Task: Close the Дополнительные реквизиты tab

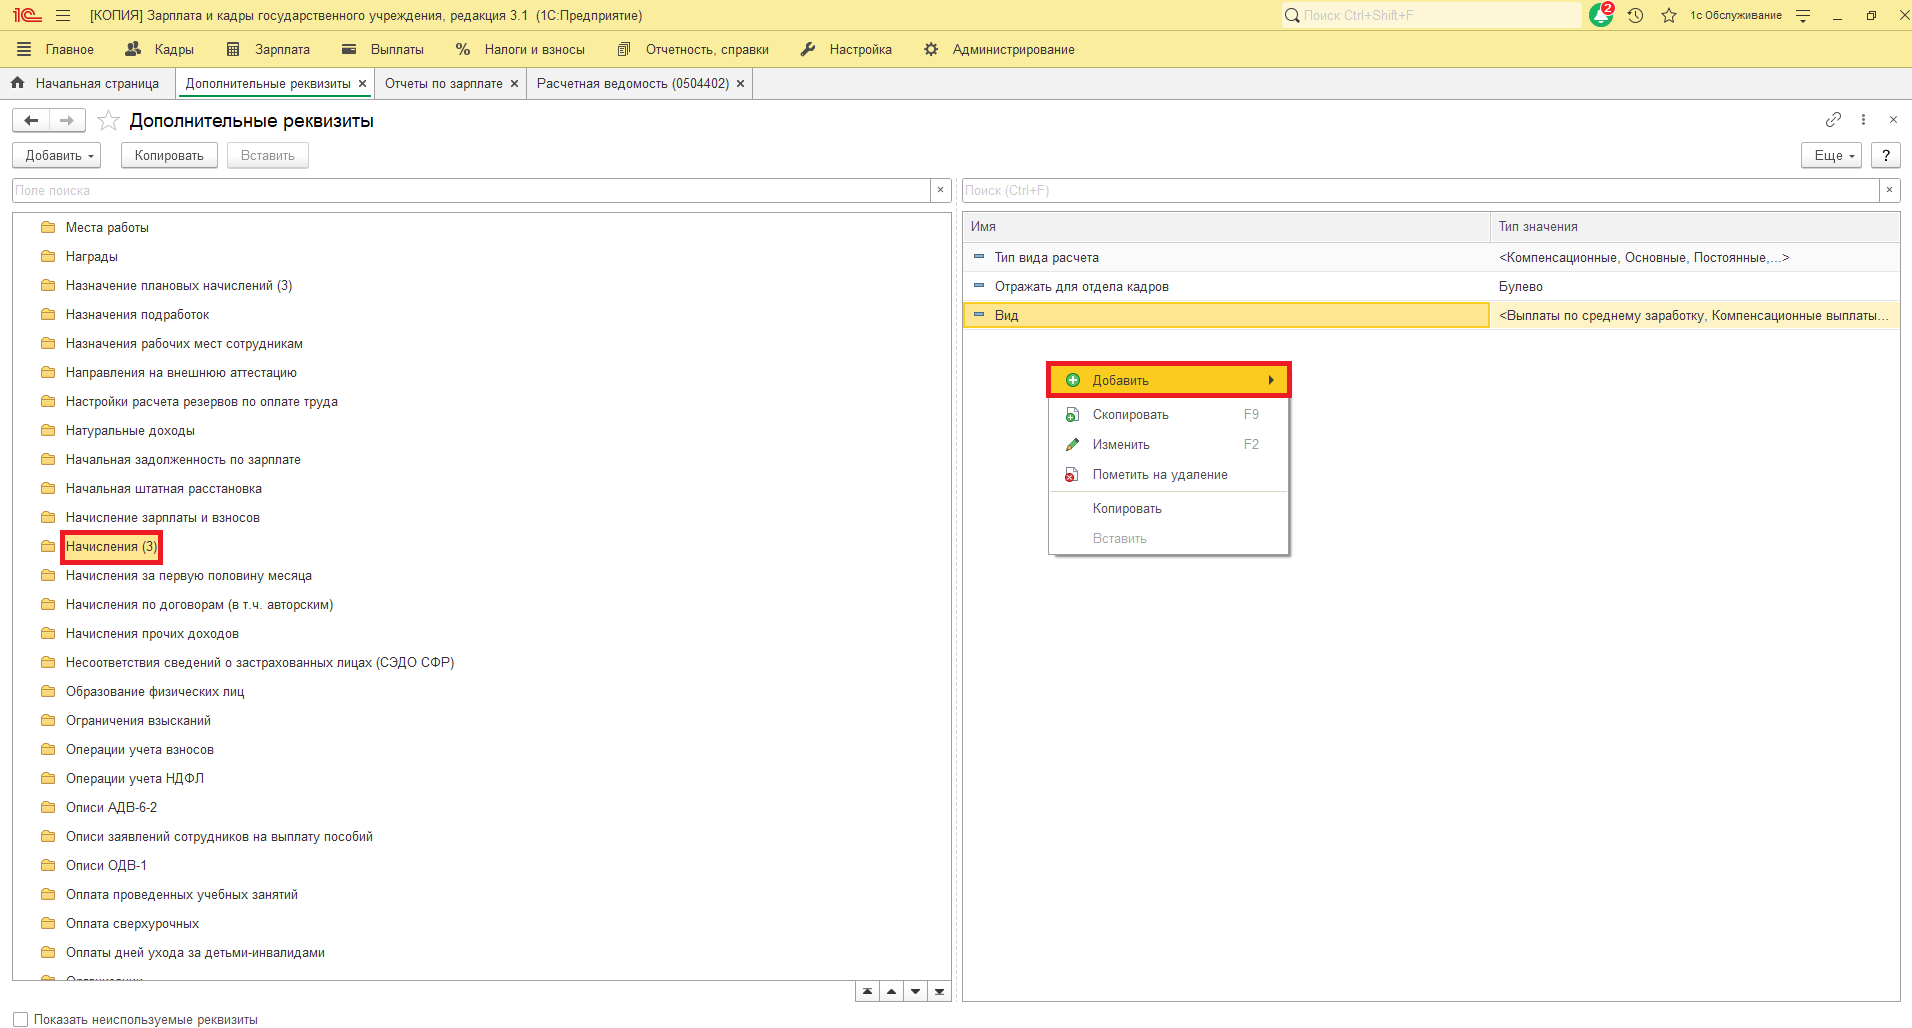Action: pyautogui.click(x=363, y=84)
